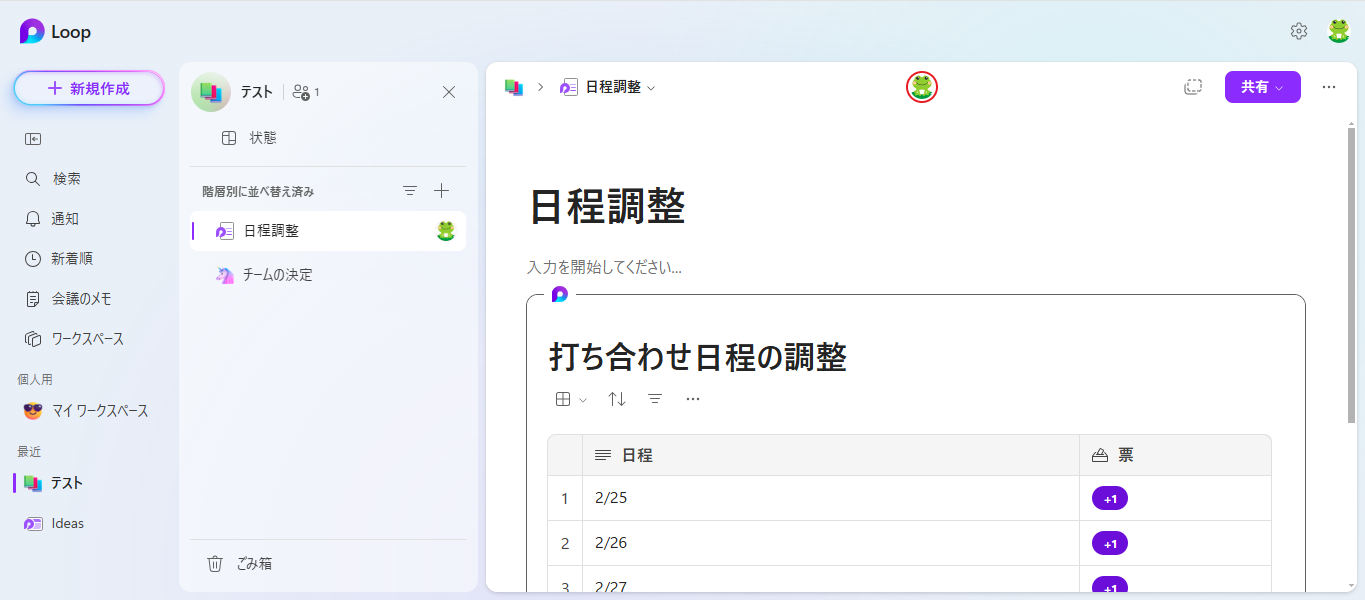The height and width of the screenshot is (600, 1365).
Task: Copy the 日程調整 Loop component
Action: pos(1193,87)
